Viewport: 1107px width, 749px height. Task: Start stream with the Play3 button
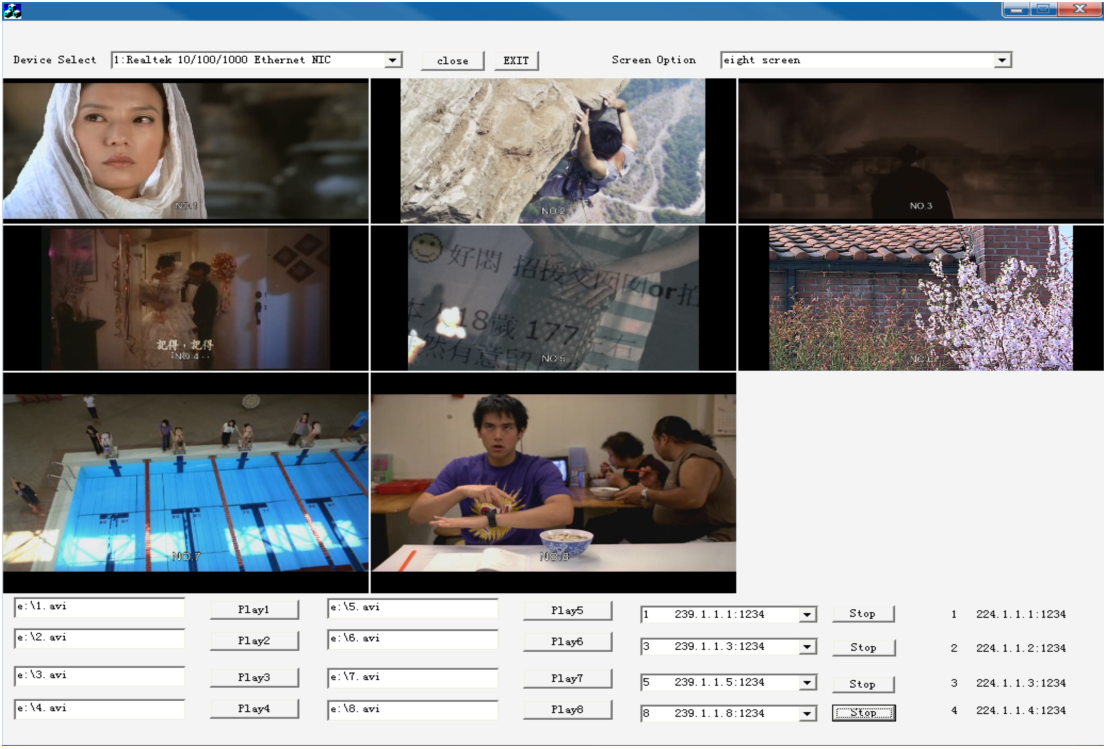tap(254, 677)
